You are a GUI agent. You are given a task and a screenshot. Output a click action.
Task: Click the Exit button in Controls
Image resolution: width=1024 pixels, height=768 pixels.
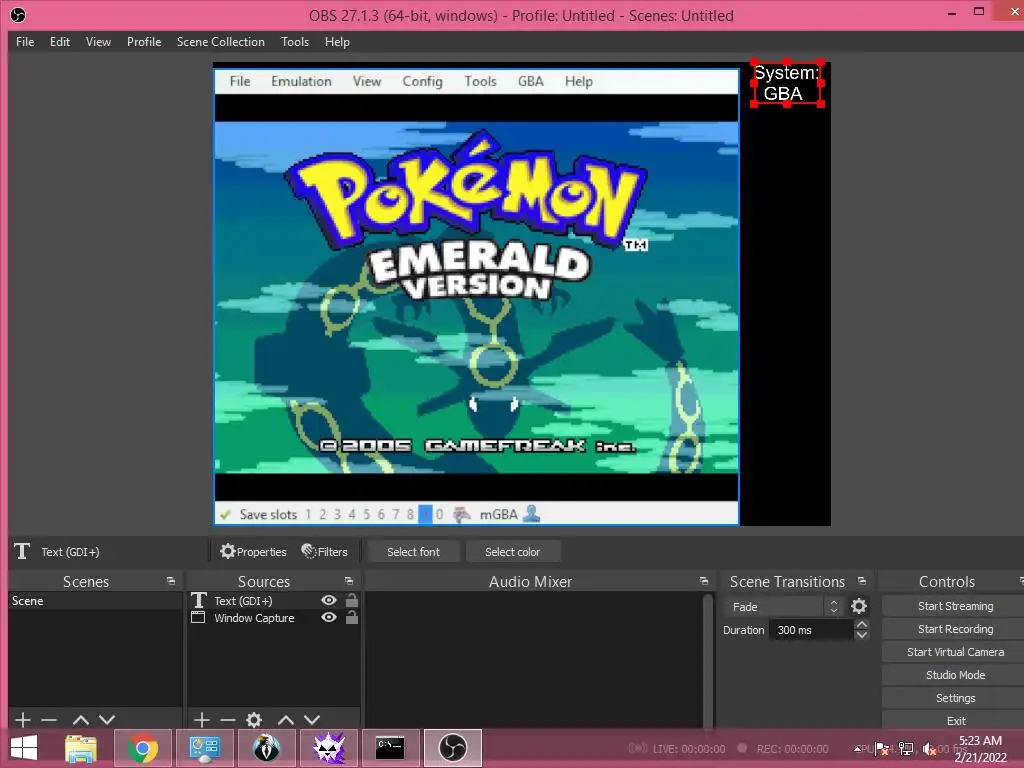pos(955,720)
